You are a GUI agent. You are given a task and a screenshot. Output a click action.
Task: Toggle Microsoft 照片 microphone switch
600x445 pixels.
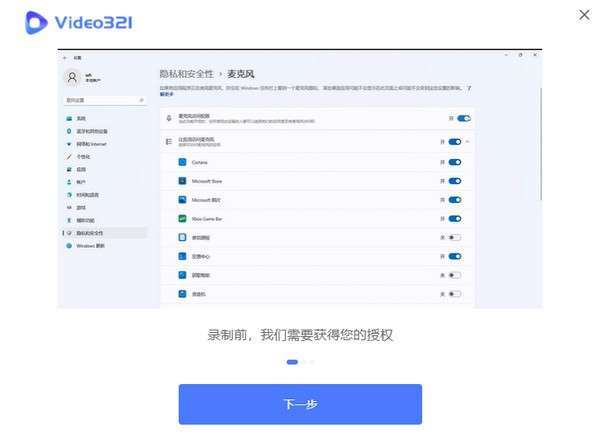tap(455, 200)
